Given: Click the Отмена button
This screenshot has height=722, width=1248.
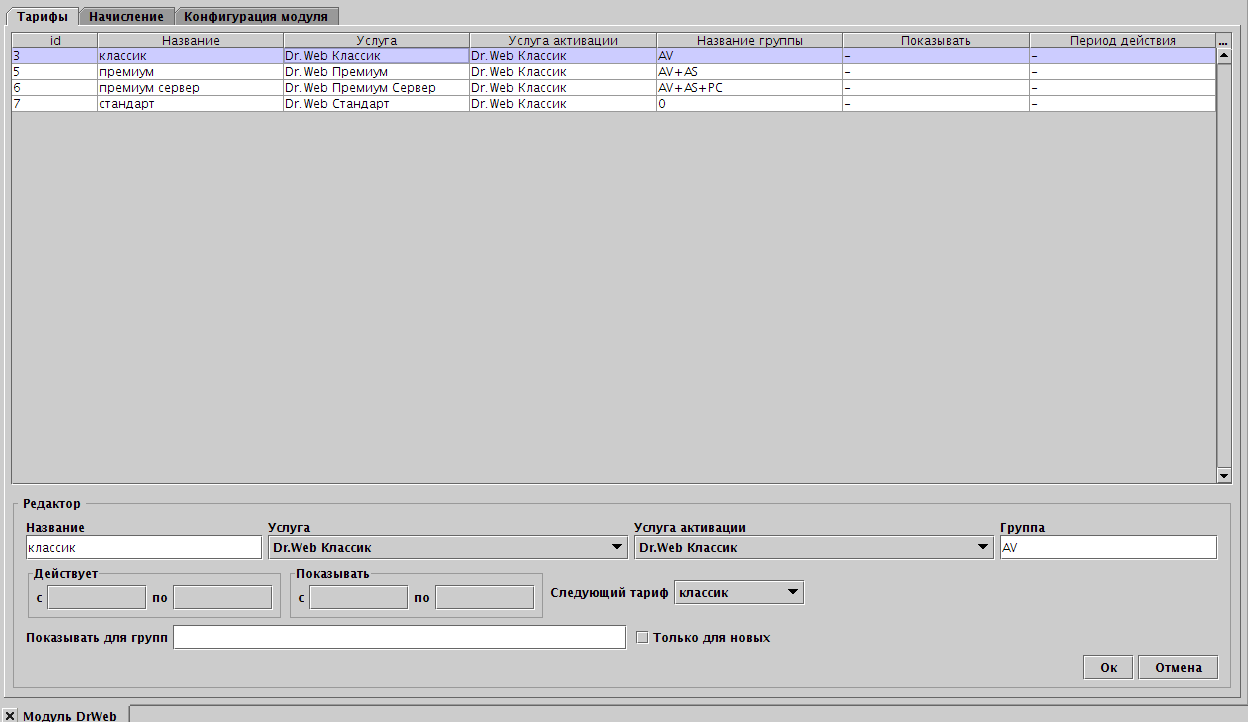Looking at the screenshot, I should point(1177,667).
